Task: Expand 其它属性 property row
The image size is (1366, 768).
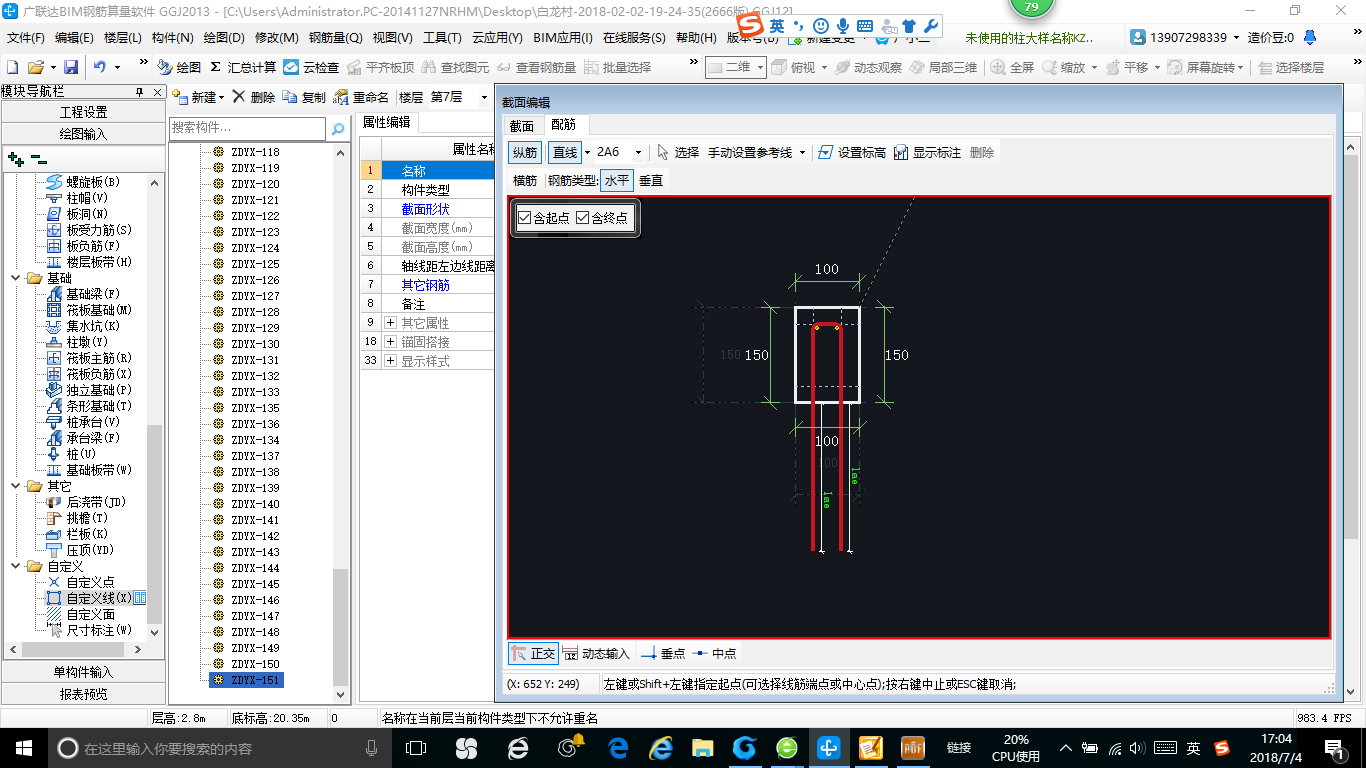Action: pyautogui.click(x=390, y=323)
